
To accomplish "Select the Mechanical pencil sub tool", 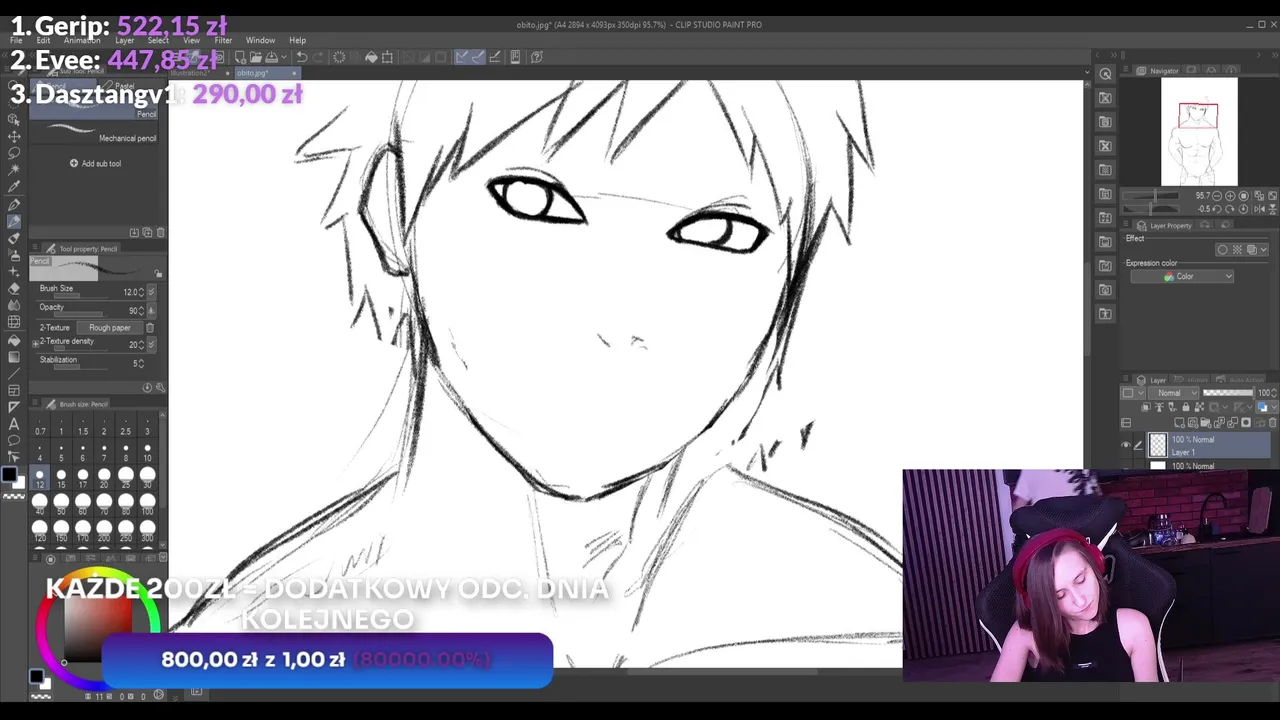I will pos(99,134).
